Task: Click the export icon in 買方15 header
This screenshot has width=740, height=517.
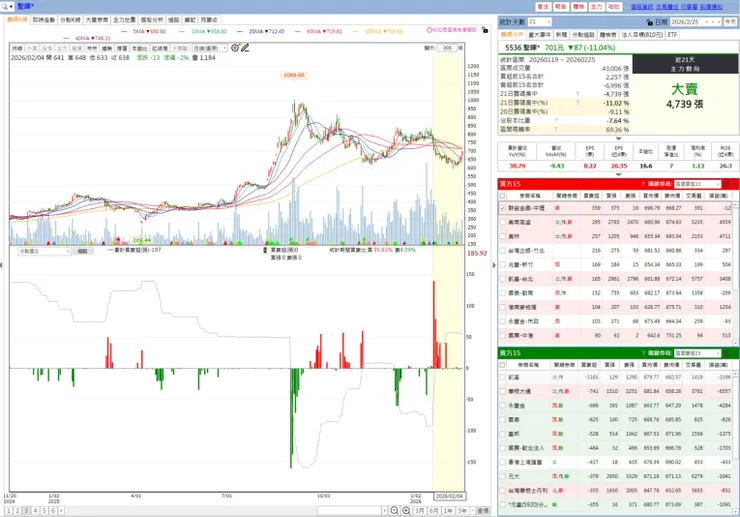Action: point(727,184)
